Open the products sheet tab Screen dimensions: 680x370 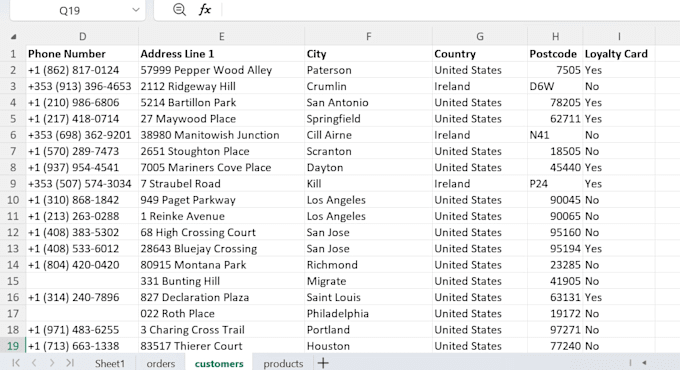pos(283,363)
